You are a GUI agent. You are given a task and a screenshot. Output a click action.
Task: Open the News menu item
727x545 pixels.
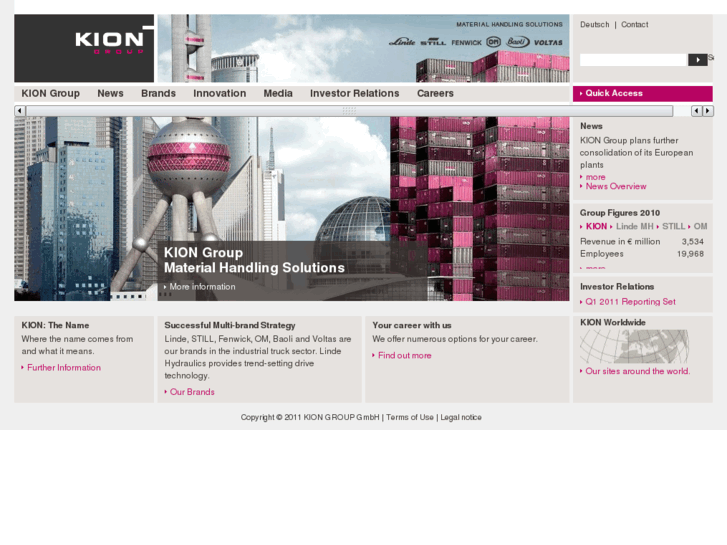[x=110, y=93]
